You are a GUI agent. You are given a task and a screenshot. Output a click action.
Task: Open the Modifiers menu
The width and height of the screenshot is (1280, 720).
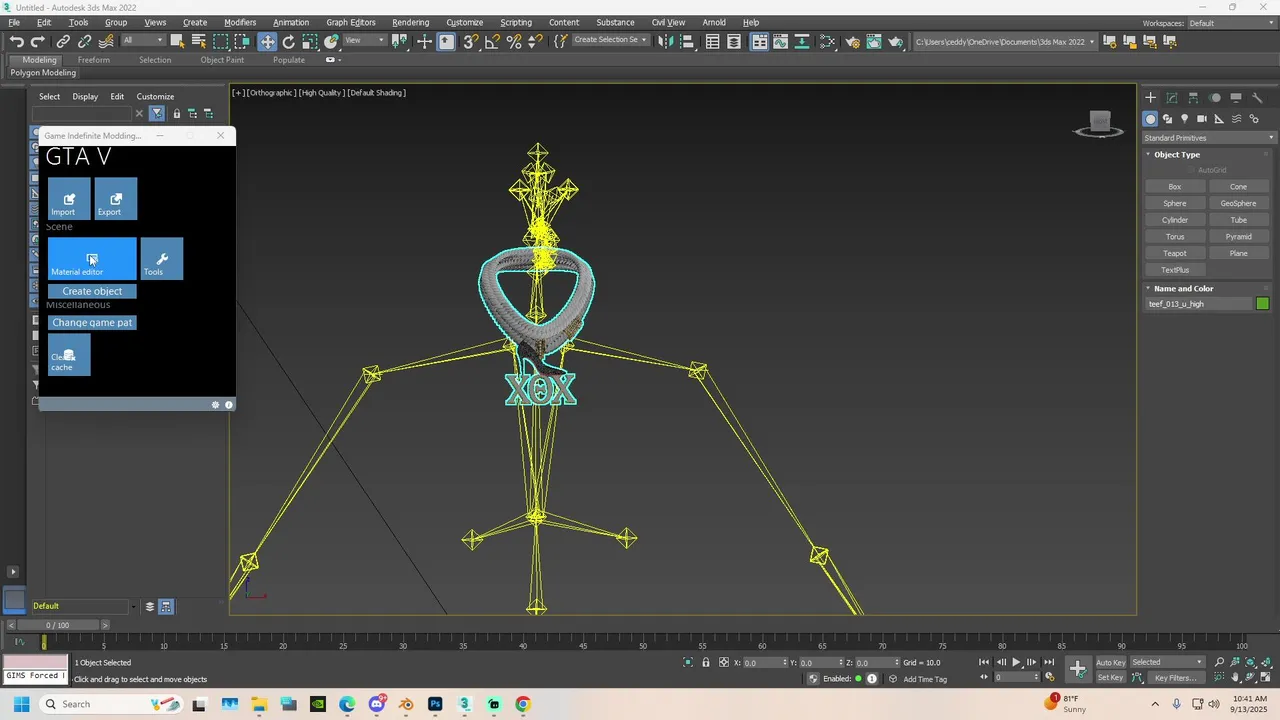coord(240,22)
